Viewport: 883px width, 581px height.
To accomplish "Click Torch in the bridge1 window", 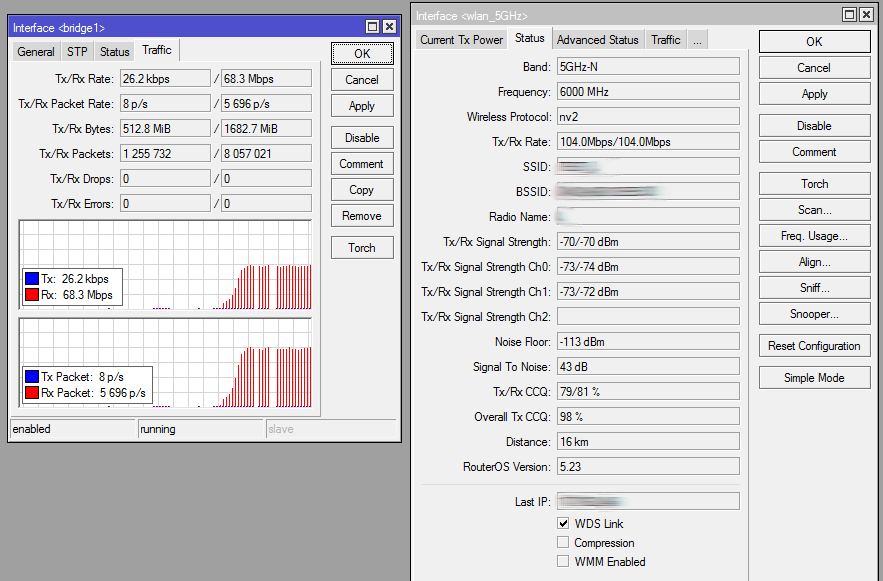I will coord(362,248).
